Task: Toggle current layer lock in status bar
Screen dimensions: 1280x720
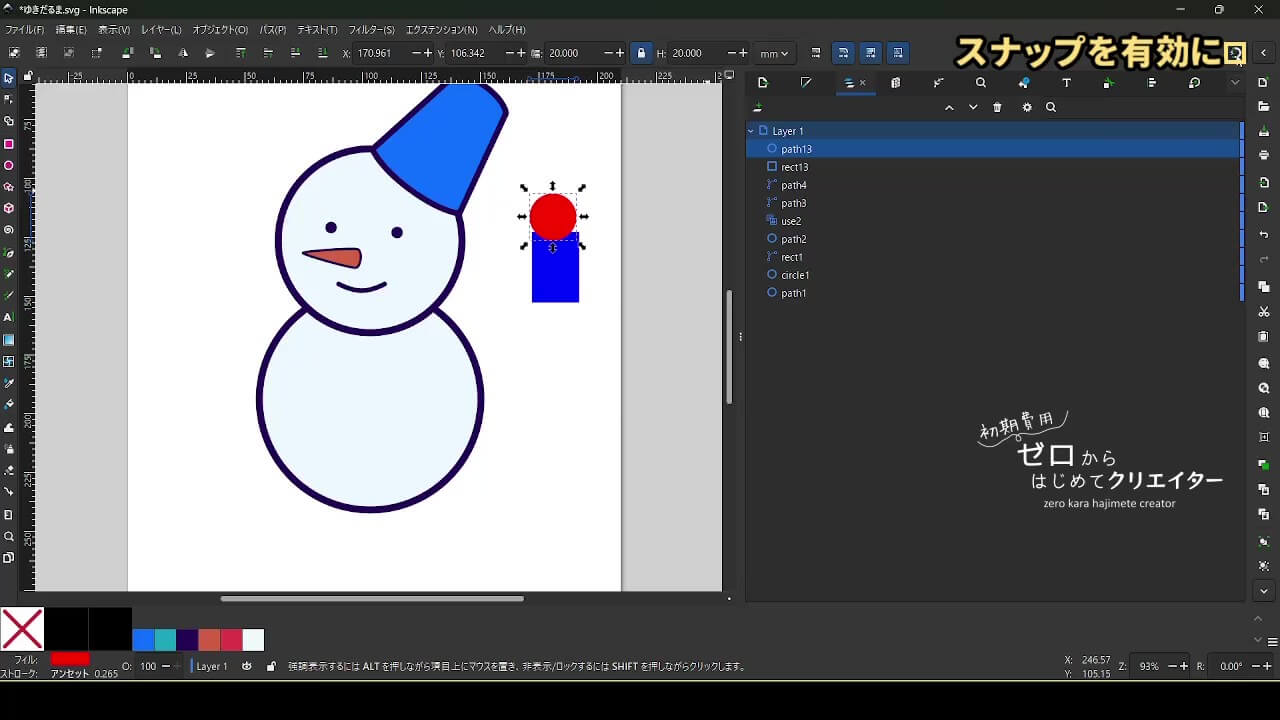Action: pos(271,666)
